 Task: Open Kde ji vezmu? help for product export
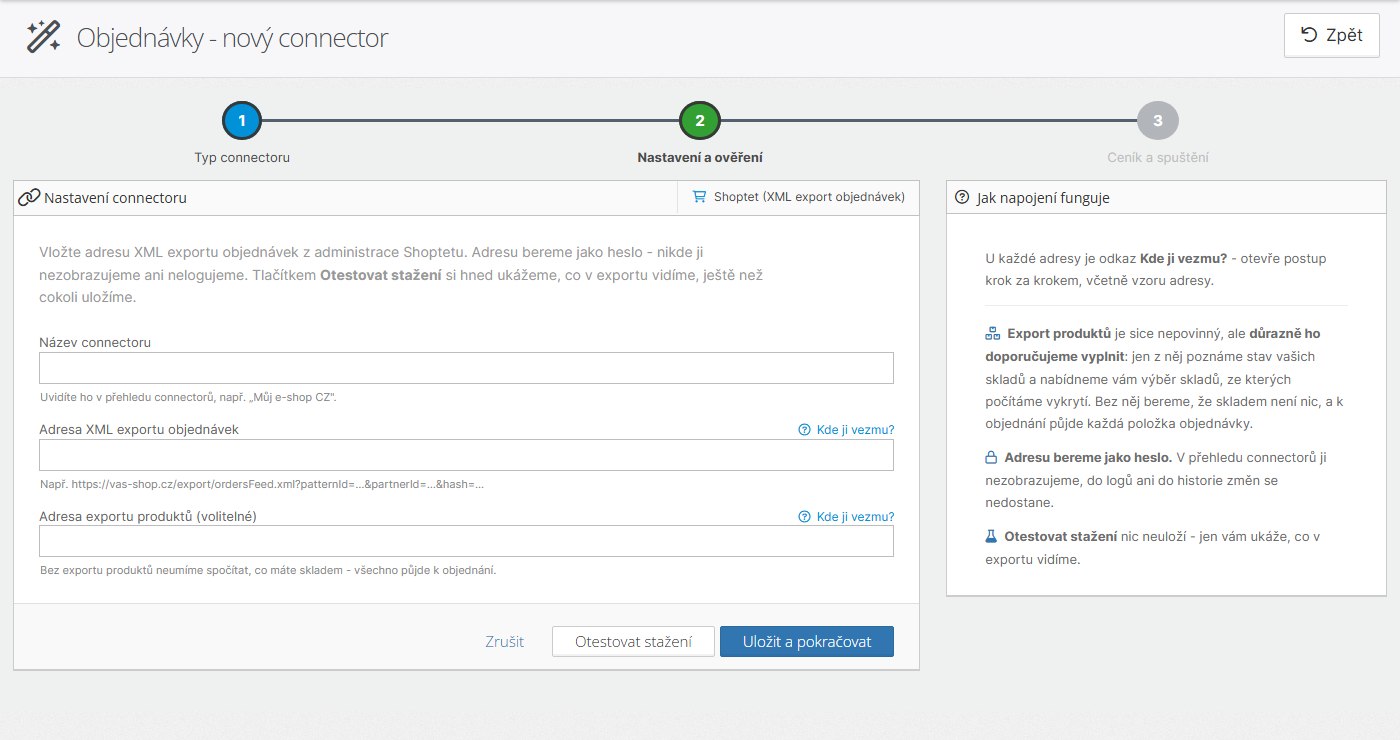[x=846, y=517]
